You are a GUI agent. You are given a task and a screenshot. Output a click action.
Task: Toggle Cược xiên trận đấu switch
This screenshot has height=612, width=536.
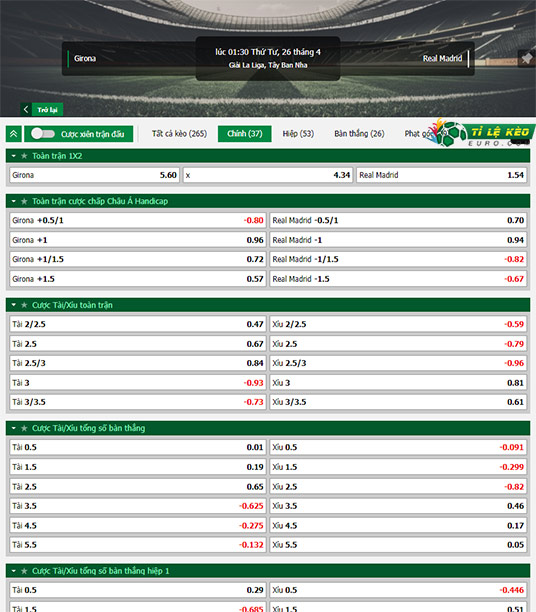tap(43, 134)
